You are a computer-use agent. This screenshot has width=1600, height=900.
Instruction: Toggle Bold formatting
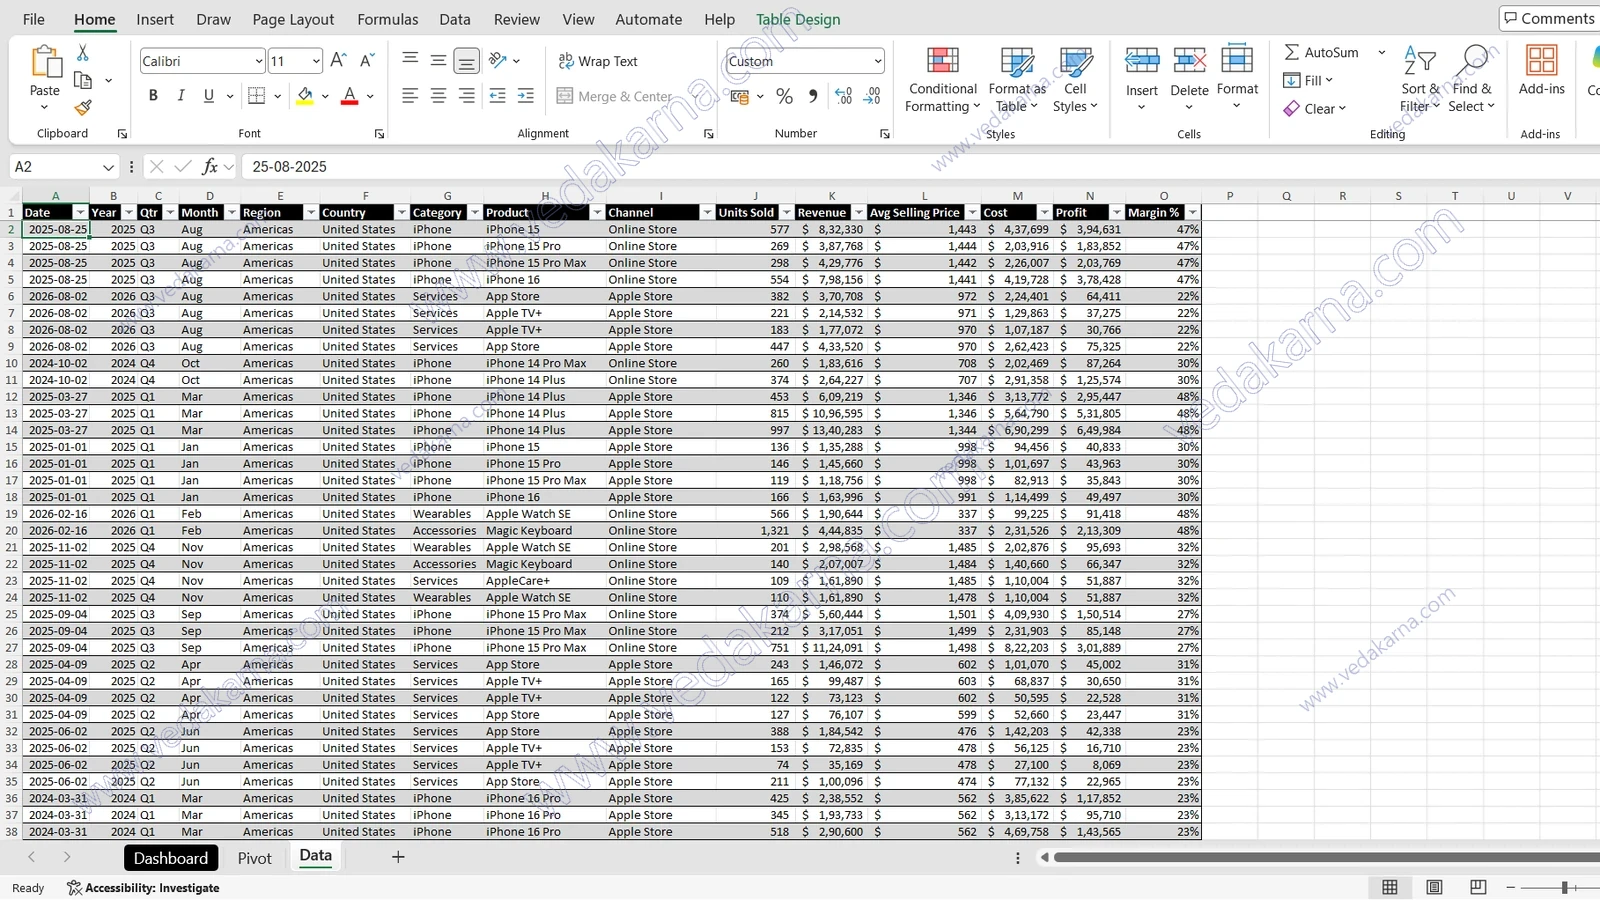point(153,96)
